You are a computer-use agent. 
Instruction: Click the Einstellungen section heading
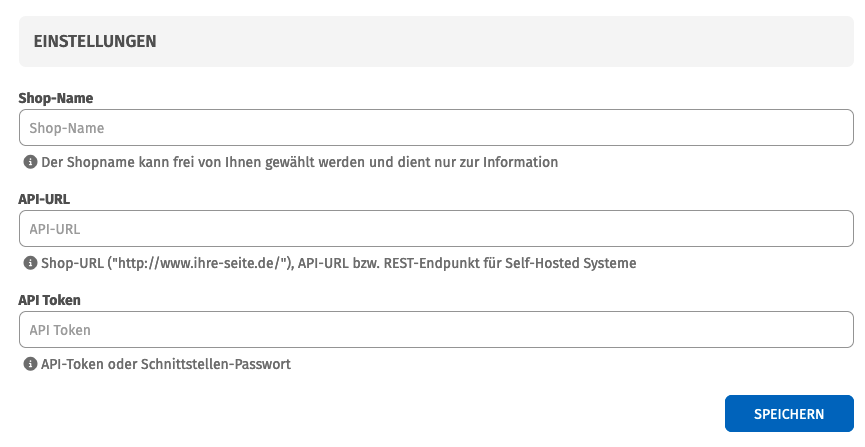[95, 42]
